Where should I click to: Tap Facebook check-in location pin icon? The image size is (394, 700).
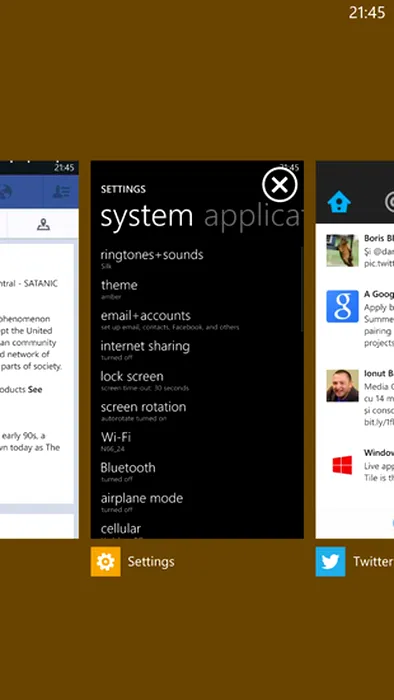[x=43, y=225]
